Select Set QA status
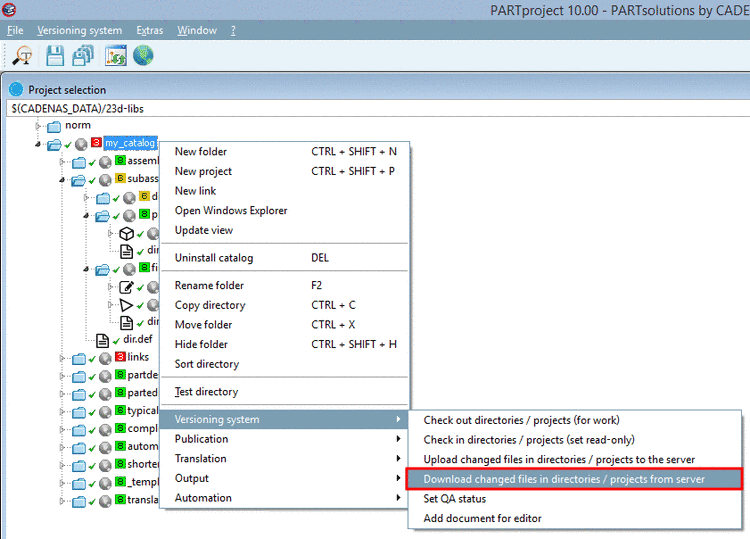 [x=574, y=499]
